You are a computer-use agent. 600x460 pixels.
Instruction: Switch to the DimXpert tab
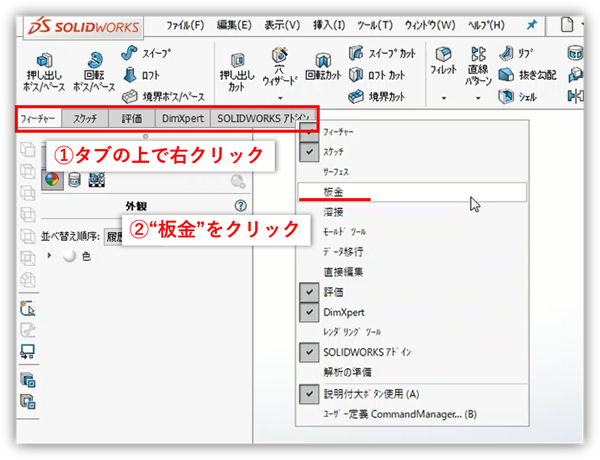tap(183, 119)
